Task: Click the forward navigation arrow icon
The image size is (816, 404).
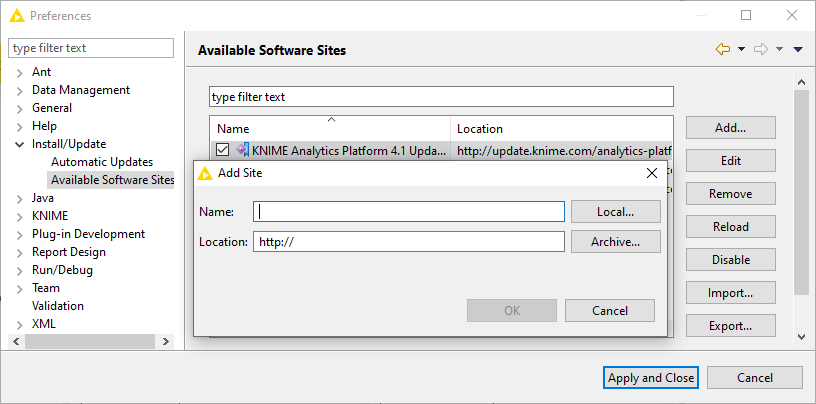Action: [x=761, y=49]
